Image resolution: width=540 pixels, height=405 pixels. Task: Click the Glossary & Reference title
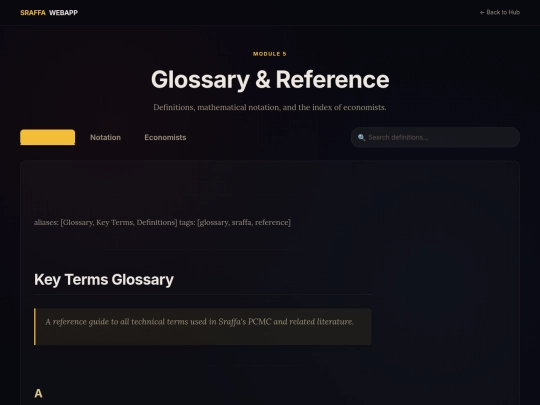[270, 80]
